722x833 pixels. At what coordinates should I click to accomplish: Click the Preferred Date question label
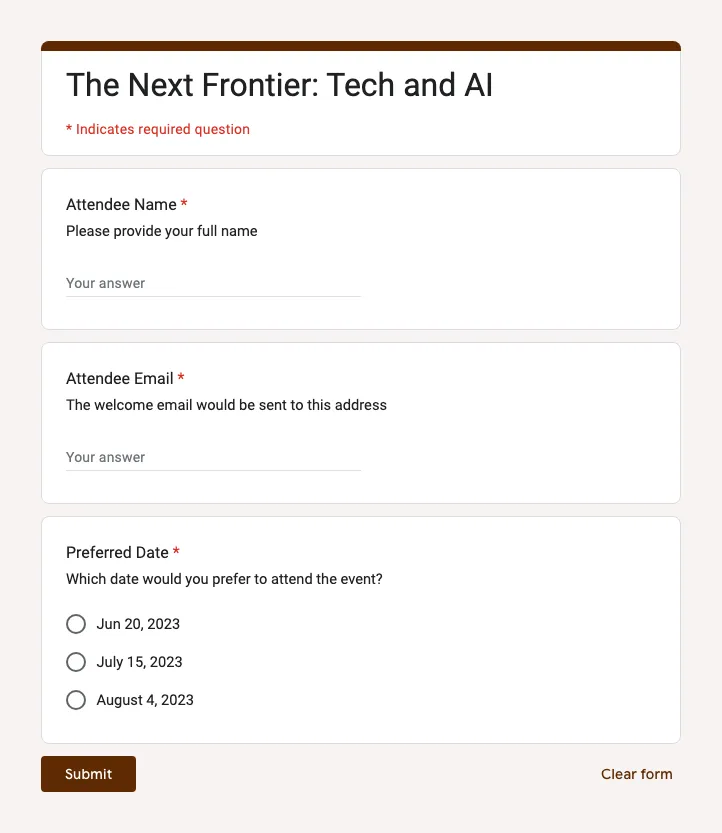tap(117, 552)
